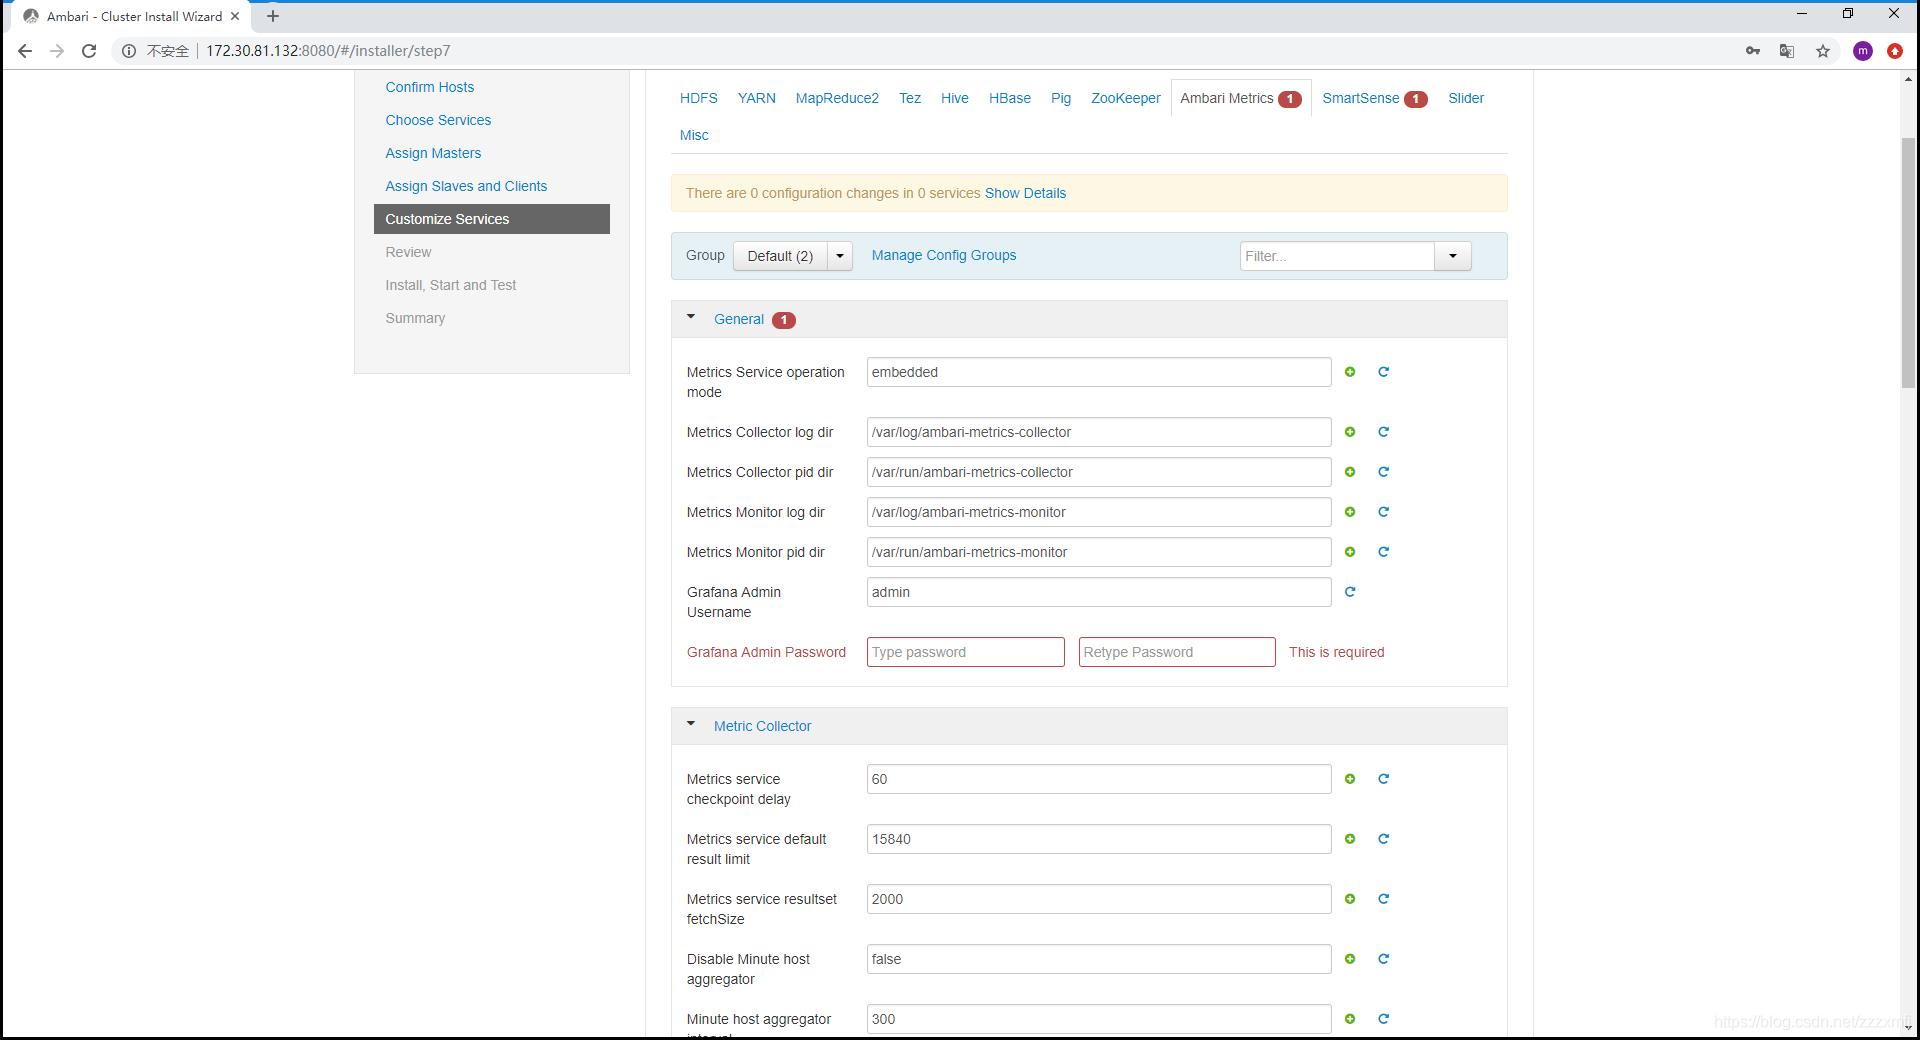Open the translate page icon
The height and width of the screenshot is (1040, 1920).
coord(1787,51)
